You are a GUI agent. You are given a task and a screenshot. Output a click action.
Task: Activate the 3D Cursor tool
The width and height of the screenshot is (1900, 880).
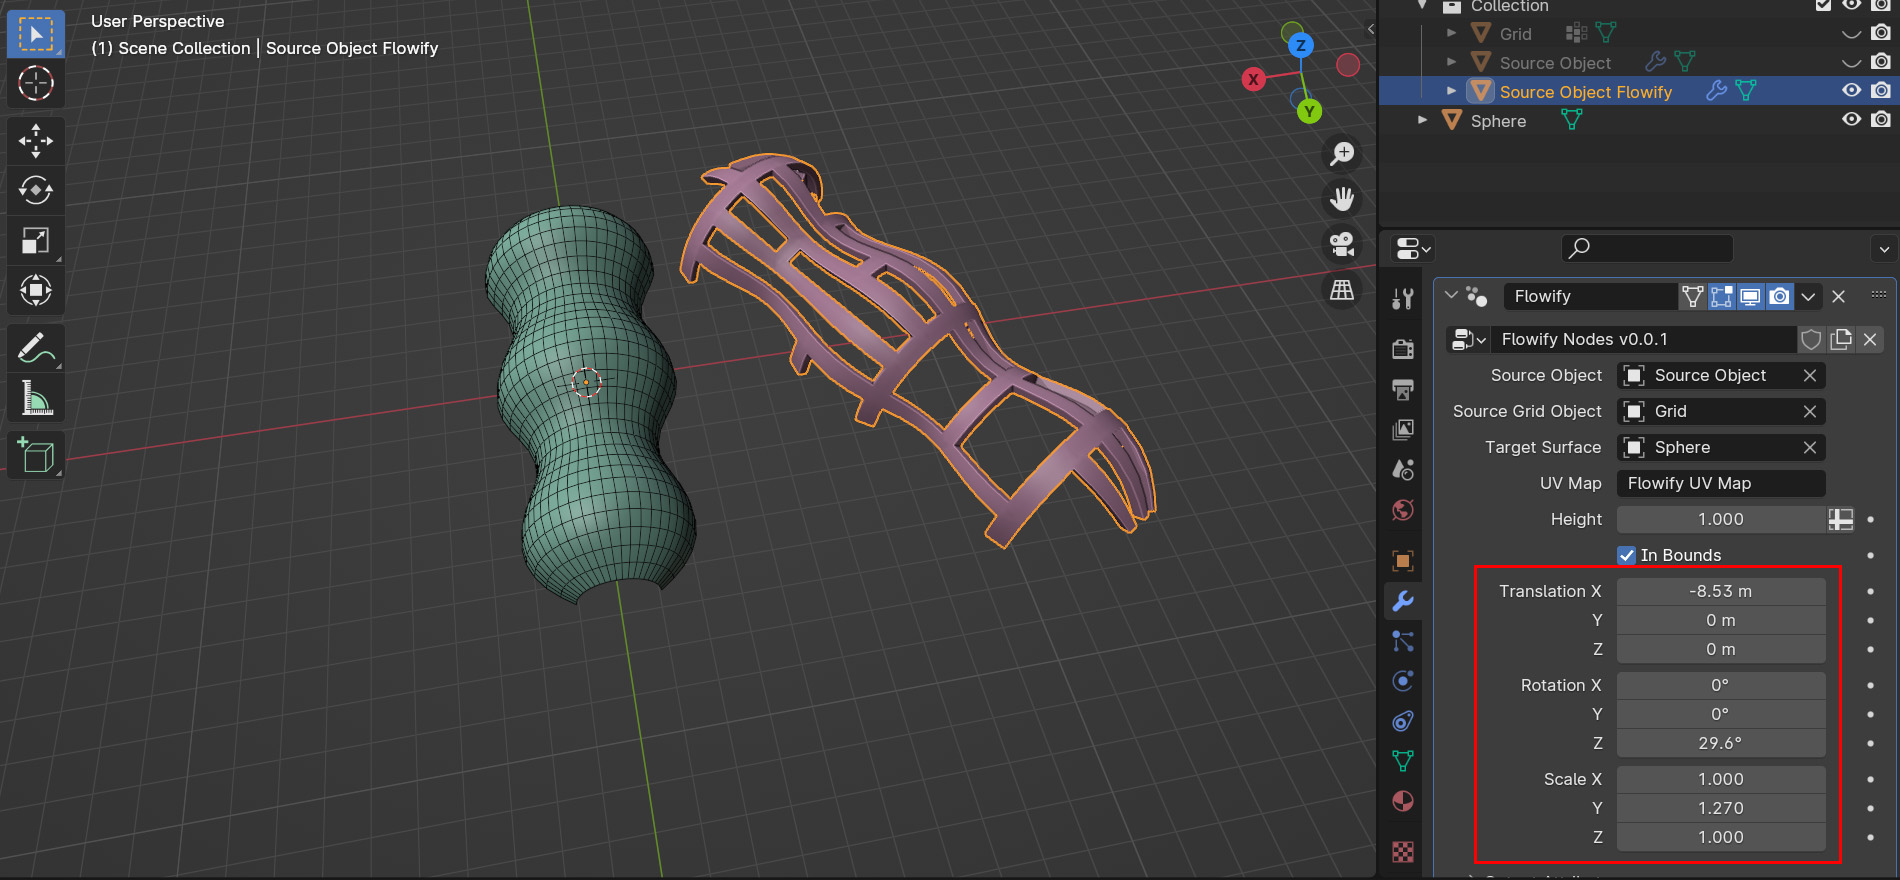36,83
